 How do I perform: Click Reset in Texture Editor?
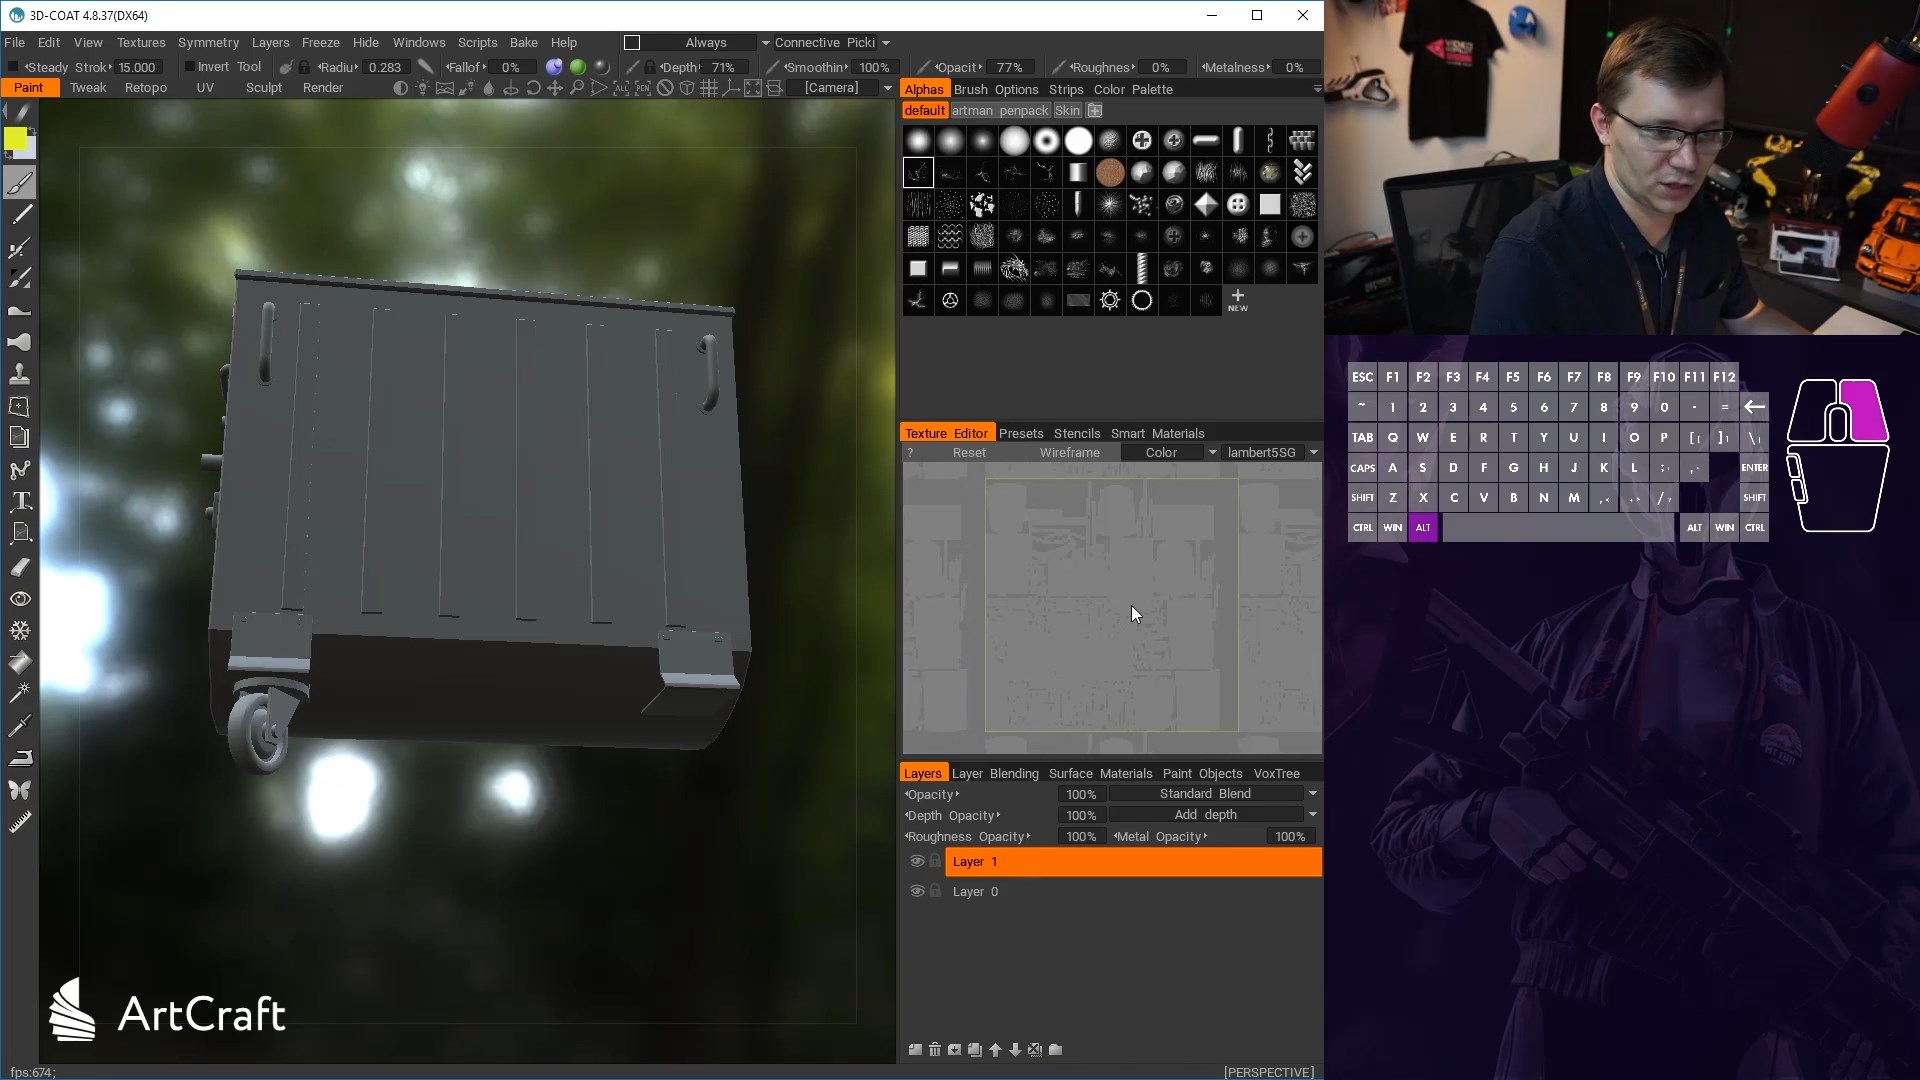coord(968,452)
